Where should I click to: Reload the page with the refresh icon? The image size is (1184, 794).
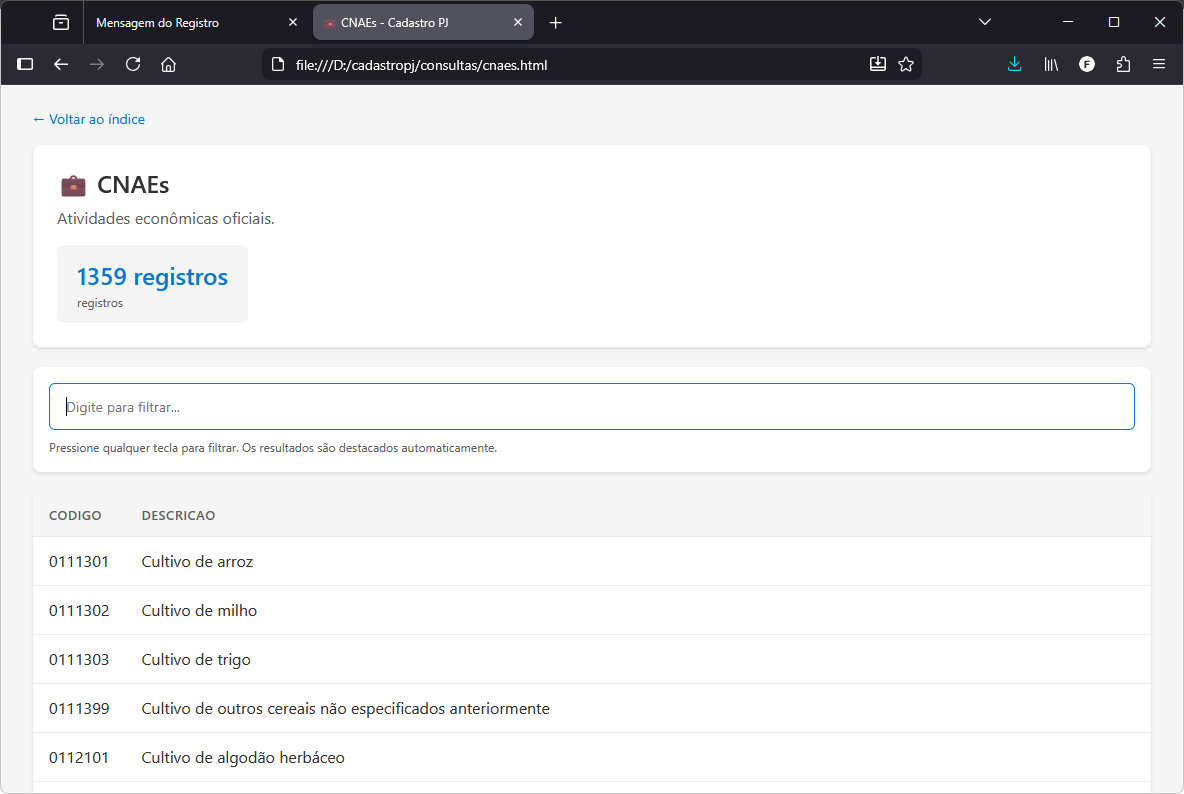click(132, 64)
